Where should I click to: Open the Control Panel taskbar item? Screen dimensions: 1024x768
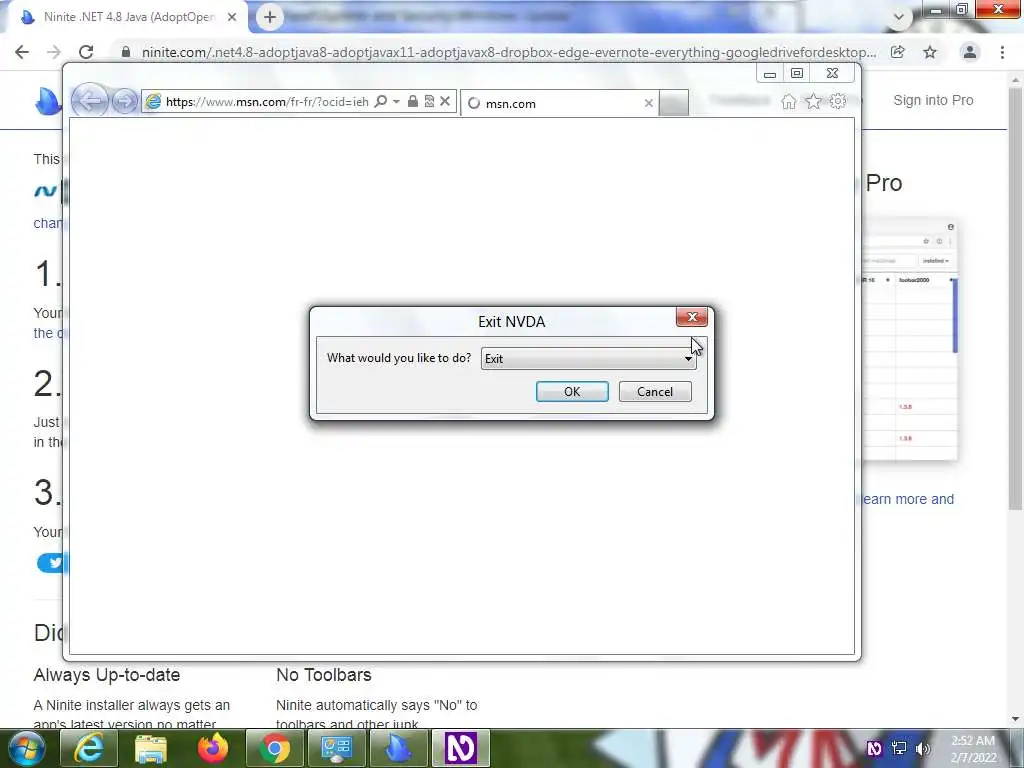coord(337,749)
